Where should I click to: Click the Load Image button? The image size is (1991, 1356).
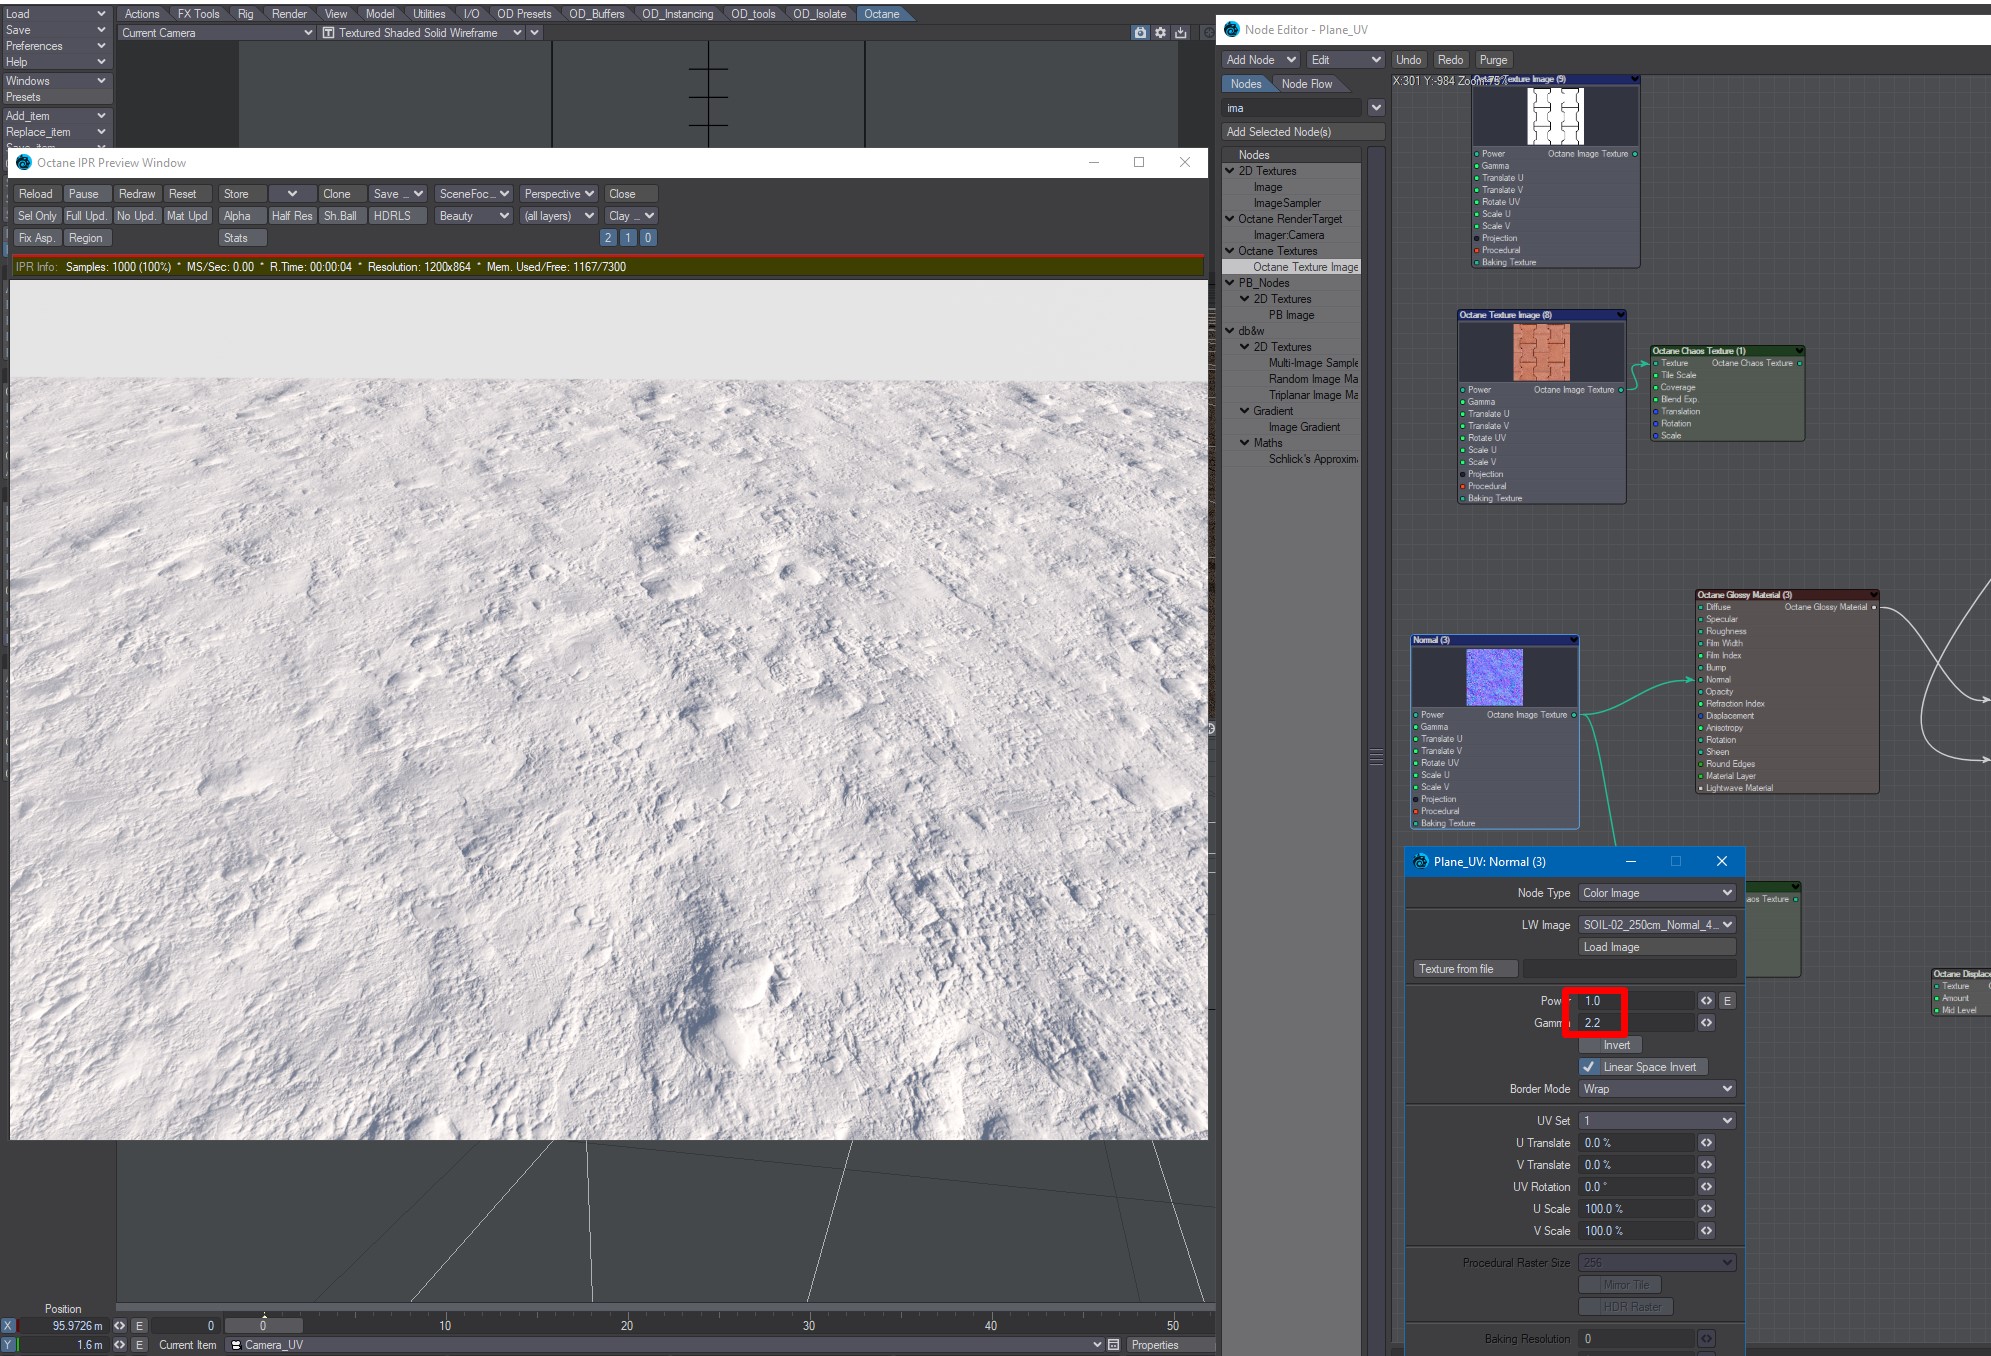tap(1656, 947)
